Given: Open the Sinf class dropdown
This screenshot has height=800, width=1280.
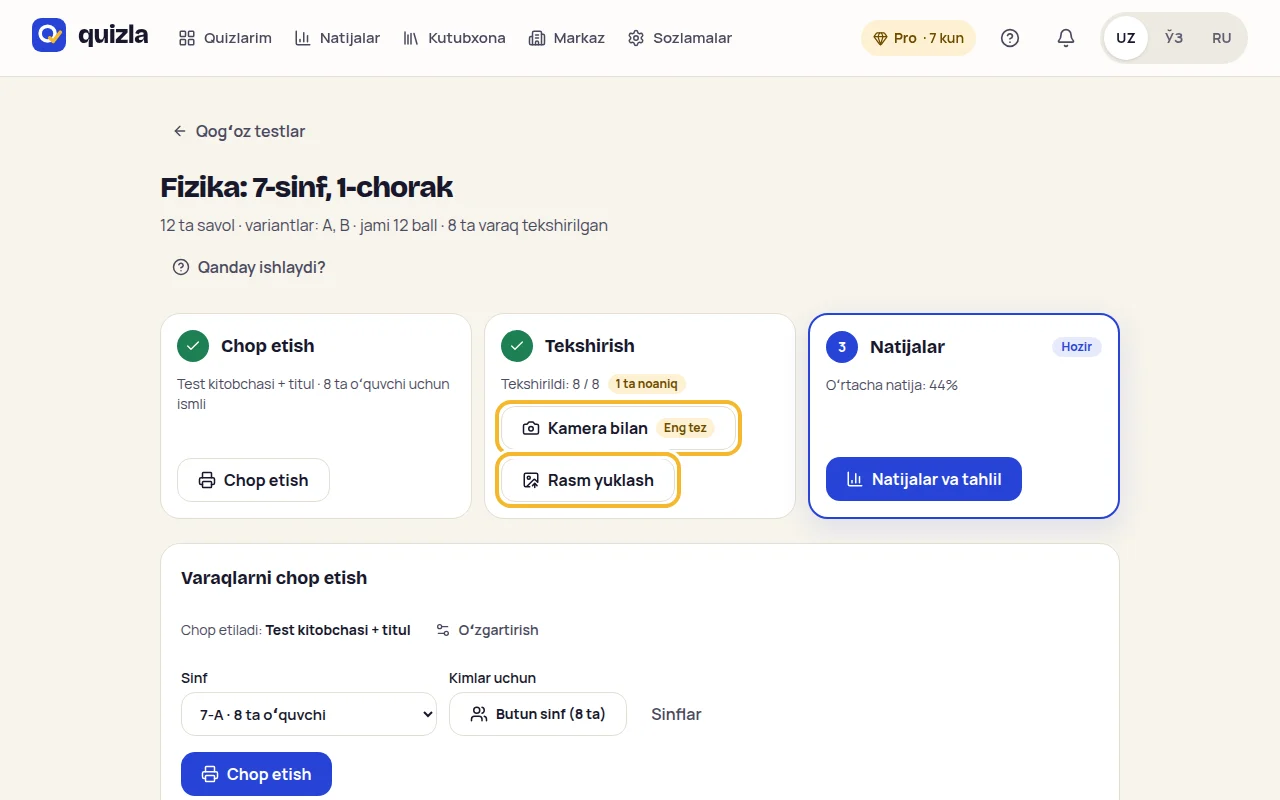Looking at the screenshot, I should coord(309,714).
